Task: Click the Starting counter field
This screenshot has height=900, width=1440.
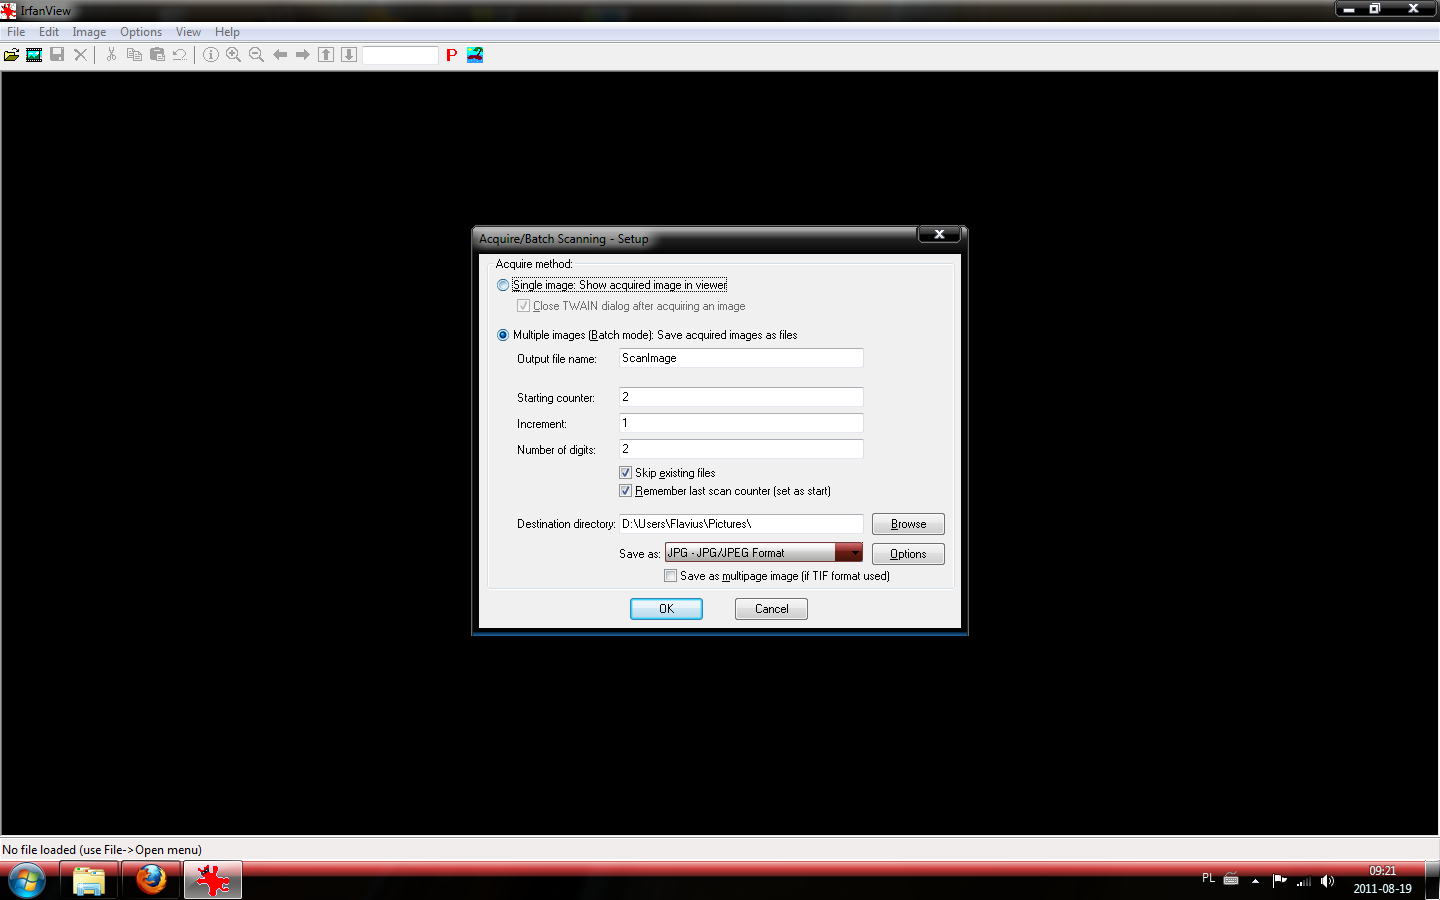Action: [x=741, y=397]
